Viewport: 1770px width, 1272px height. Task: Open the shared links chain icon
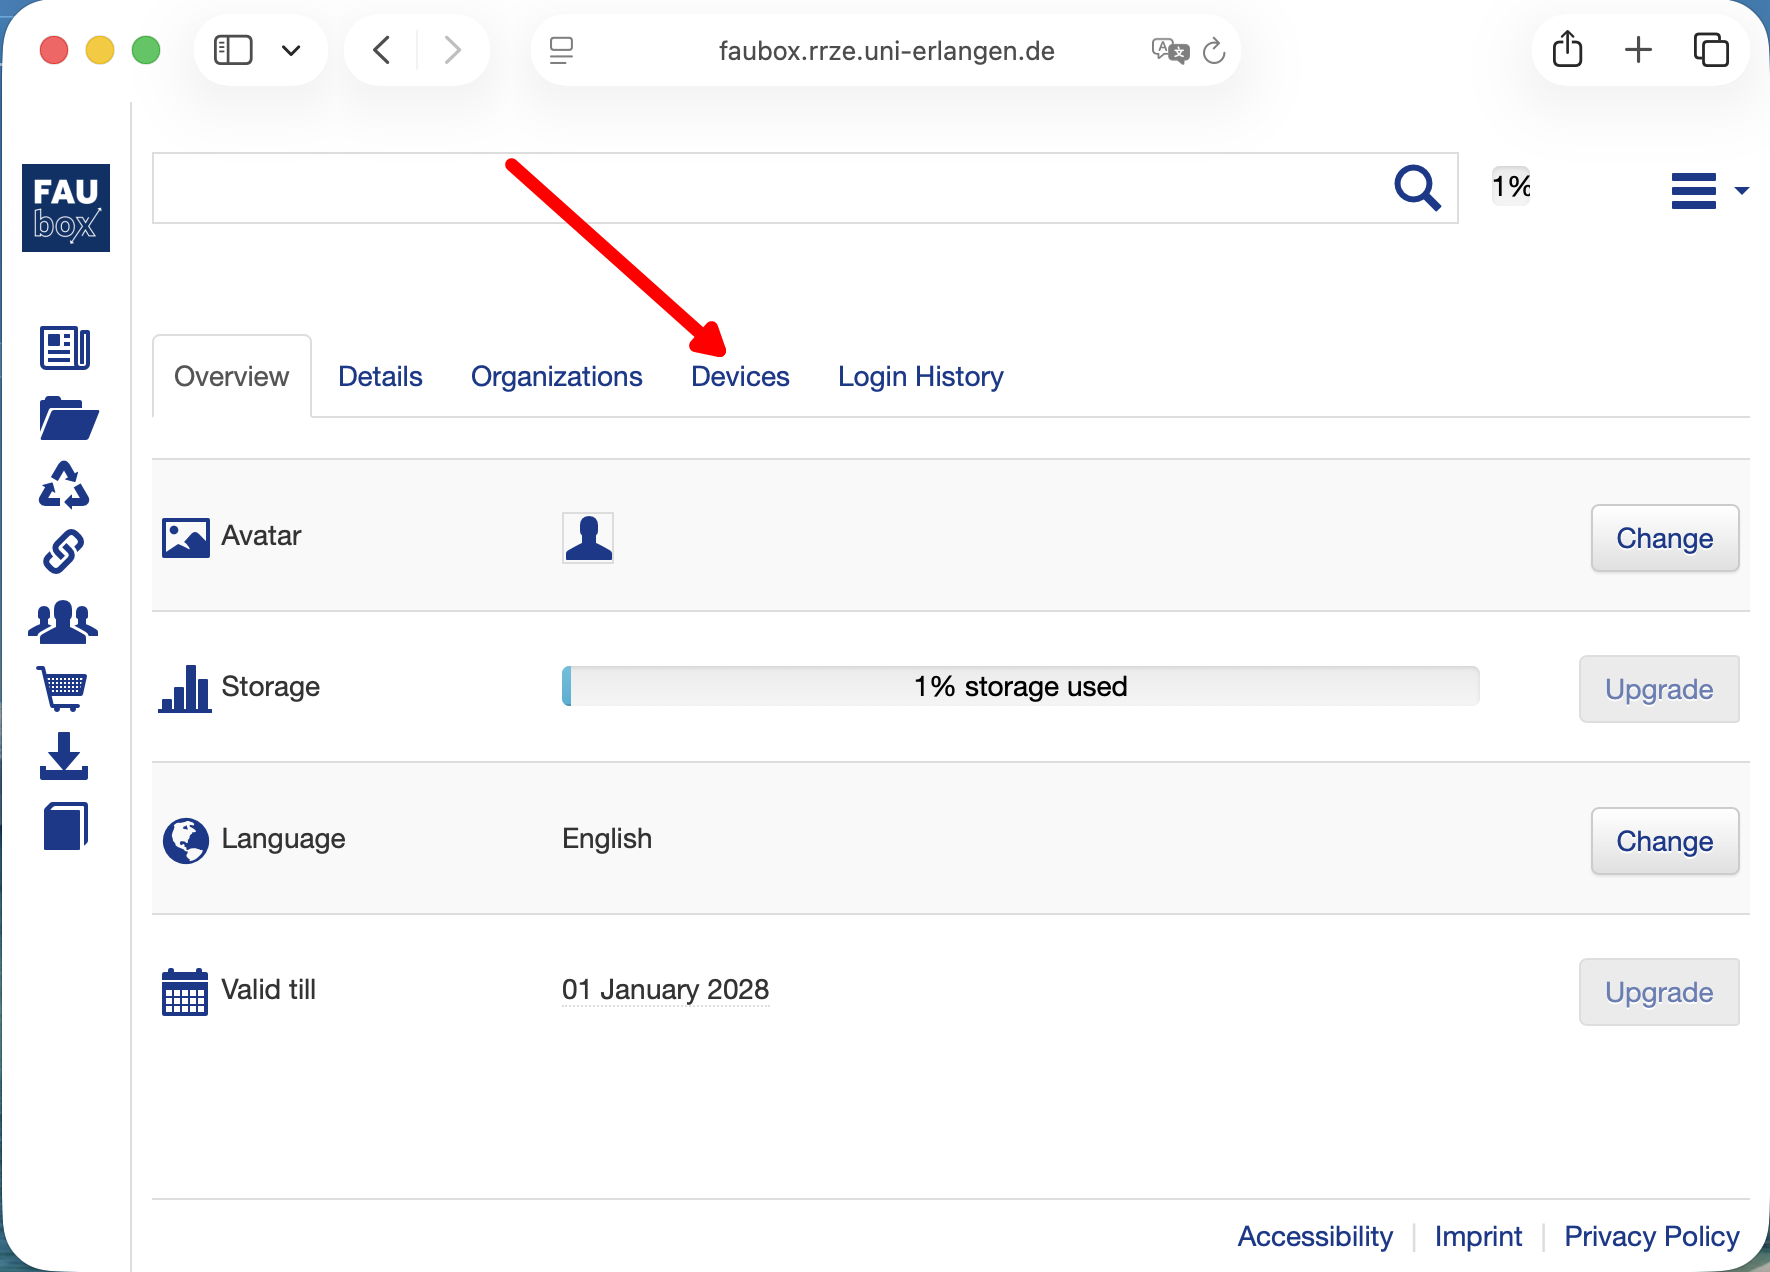[63, 551]
